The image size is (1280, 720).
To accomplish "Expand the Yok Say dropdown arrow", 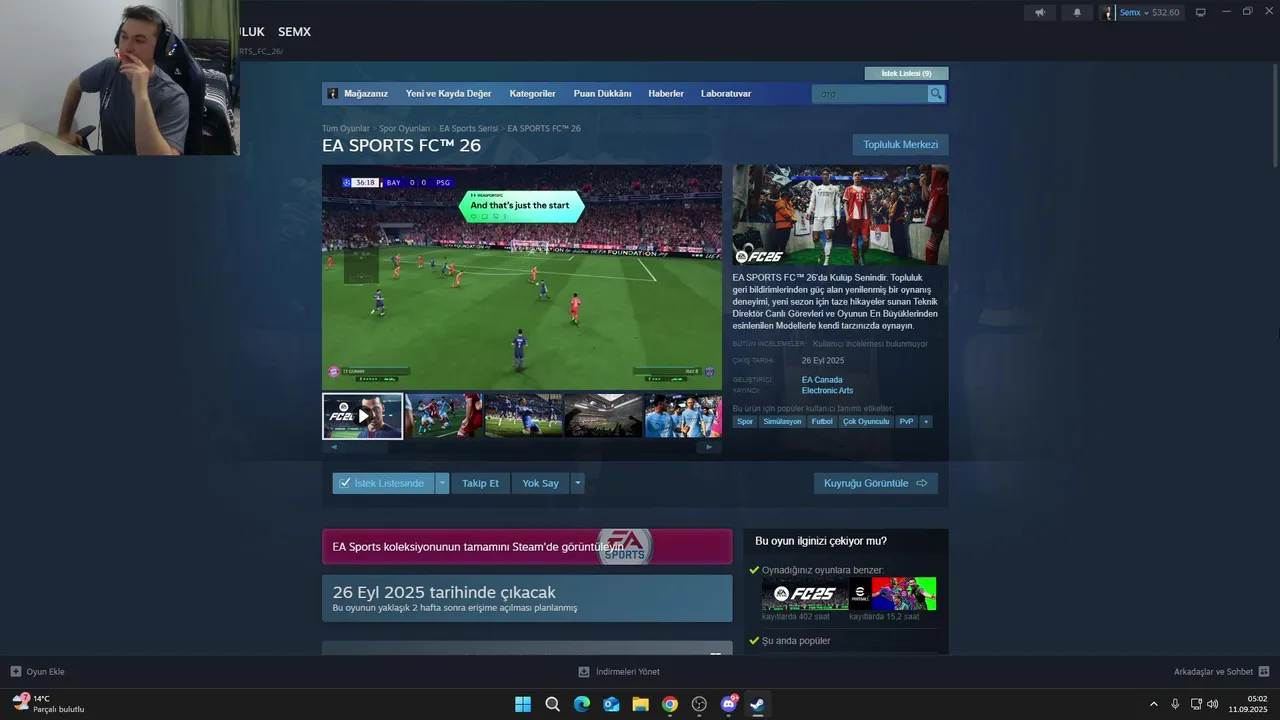I will [577, 483].
